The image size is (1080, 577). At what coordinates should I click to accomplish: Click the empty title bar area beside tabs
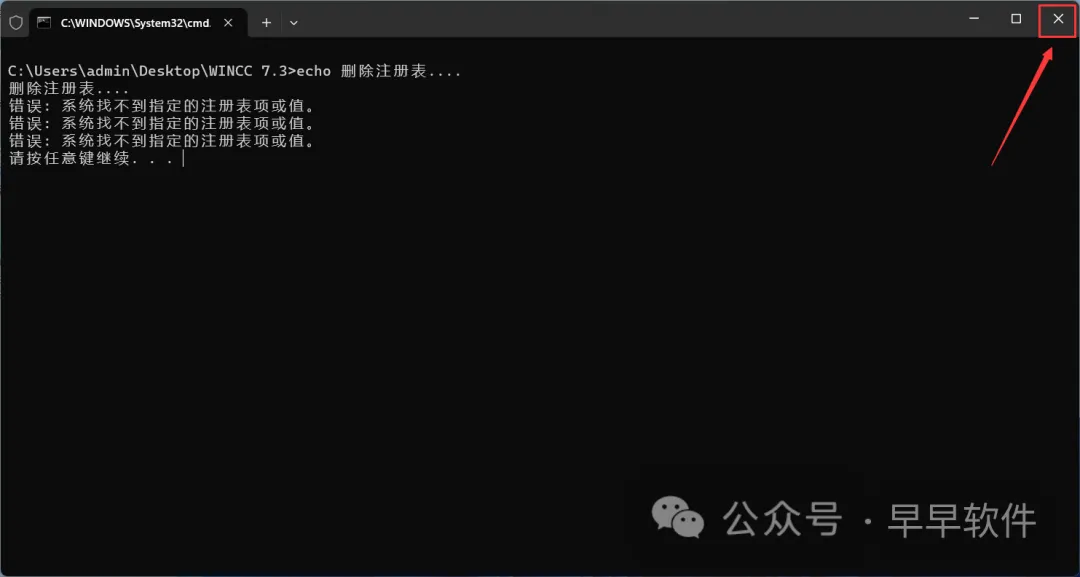pyautogui.click(x=620, y=21)
